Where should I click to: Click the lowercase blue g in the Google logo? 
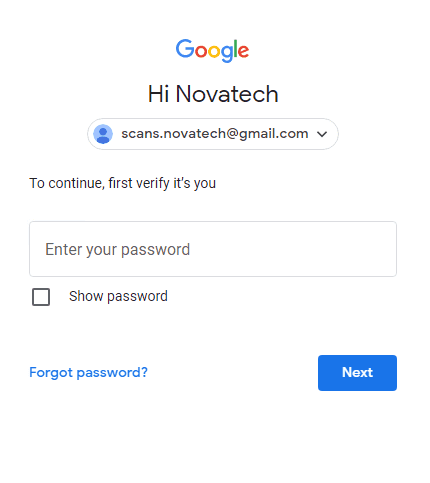point(227,54)
